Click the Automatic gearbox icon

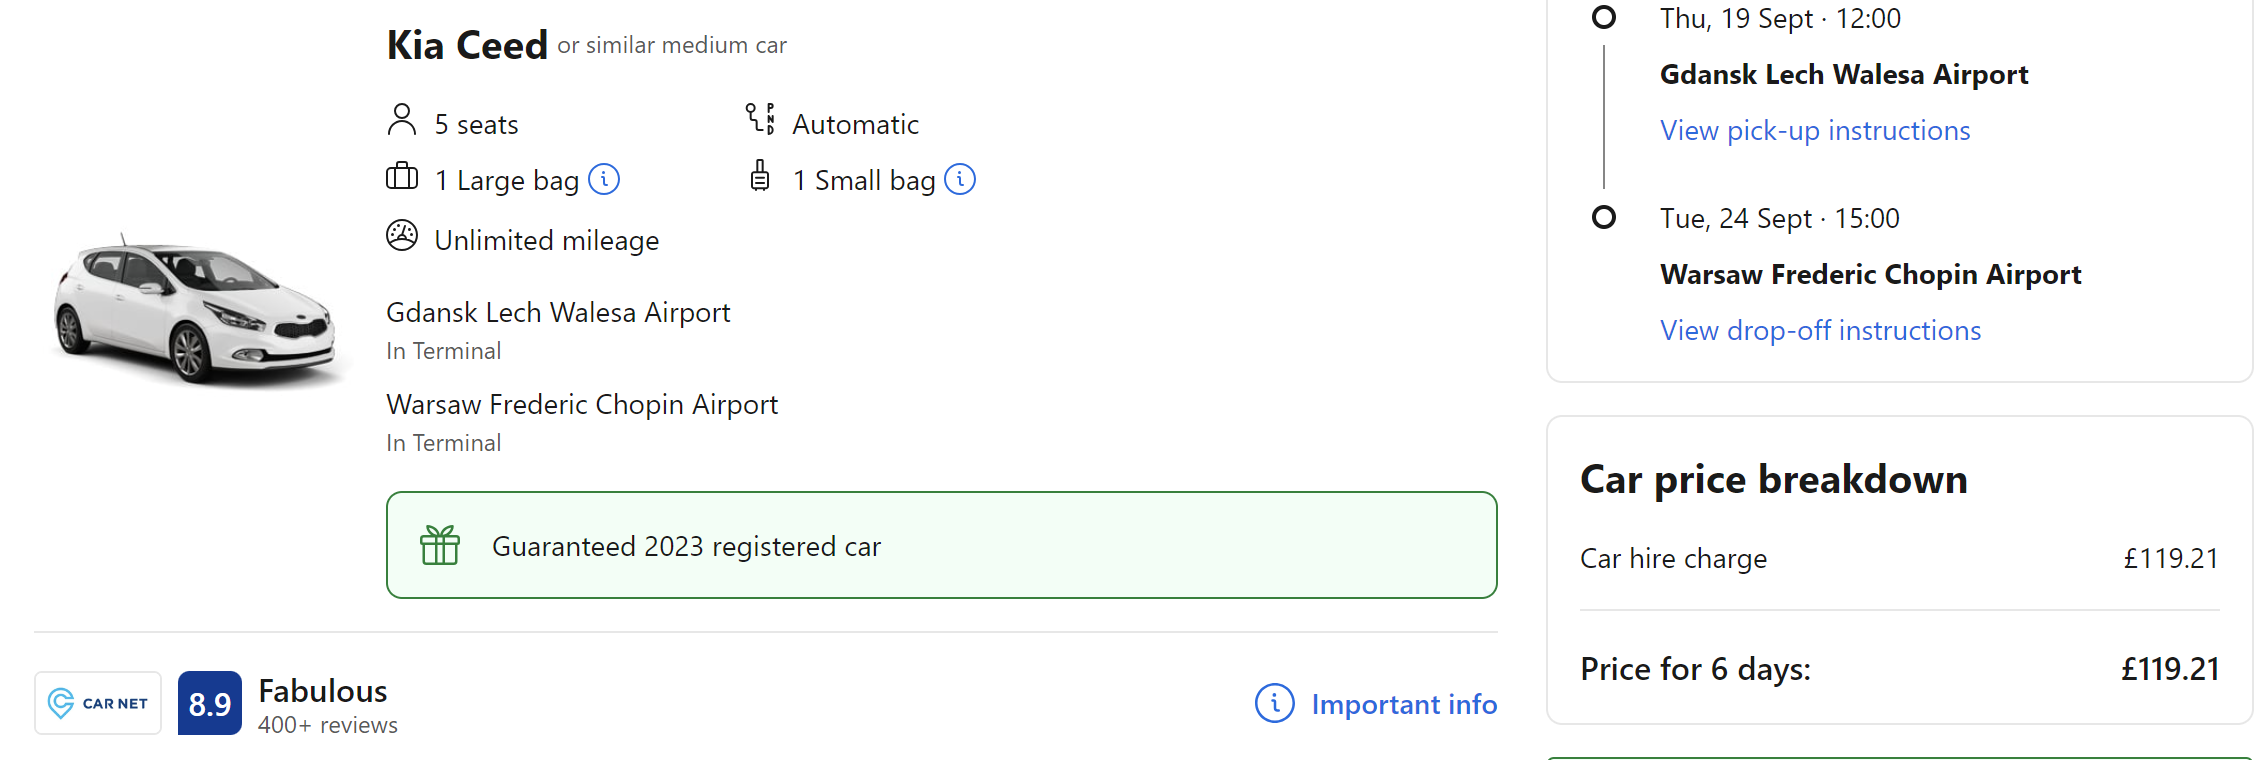pyautogui.click(x=760, y=118)
